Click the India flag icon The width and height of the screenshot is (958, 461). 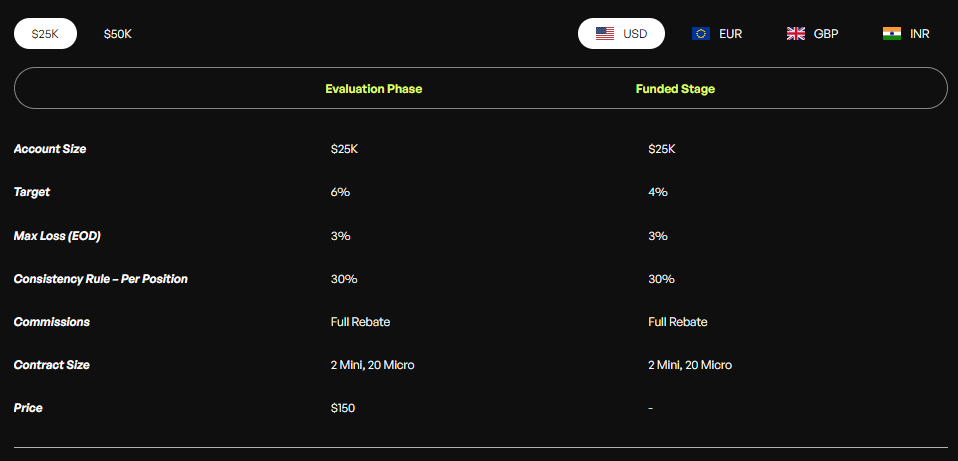(x=892, y=33)
